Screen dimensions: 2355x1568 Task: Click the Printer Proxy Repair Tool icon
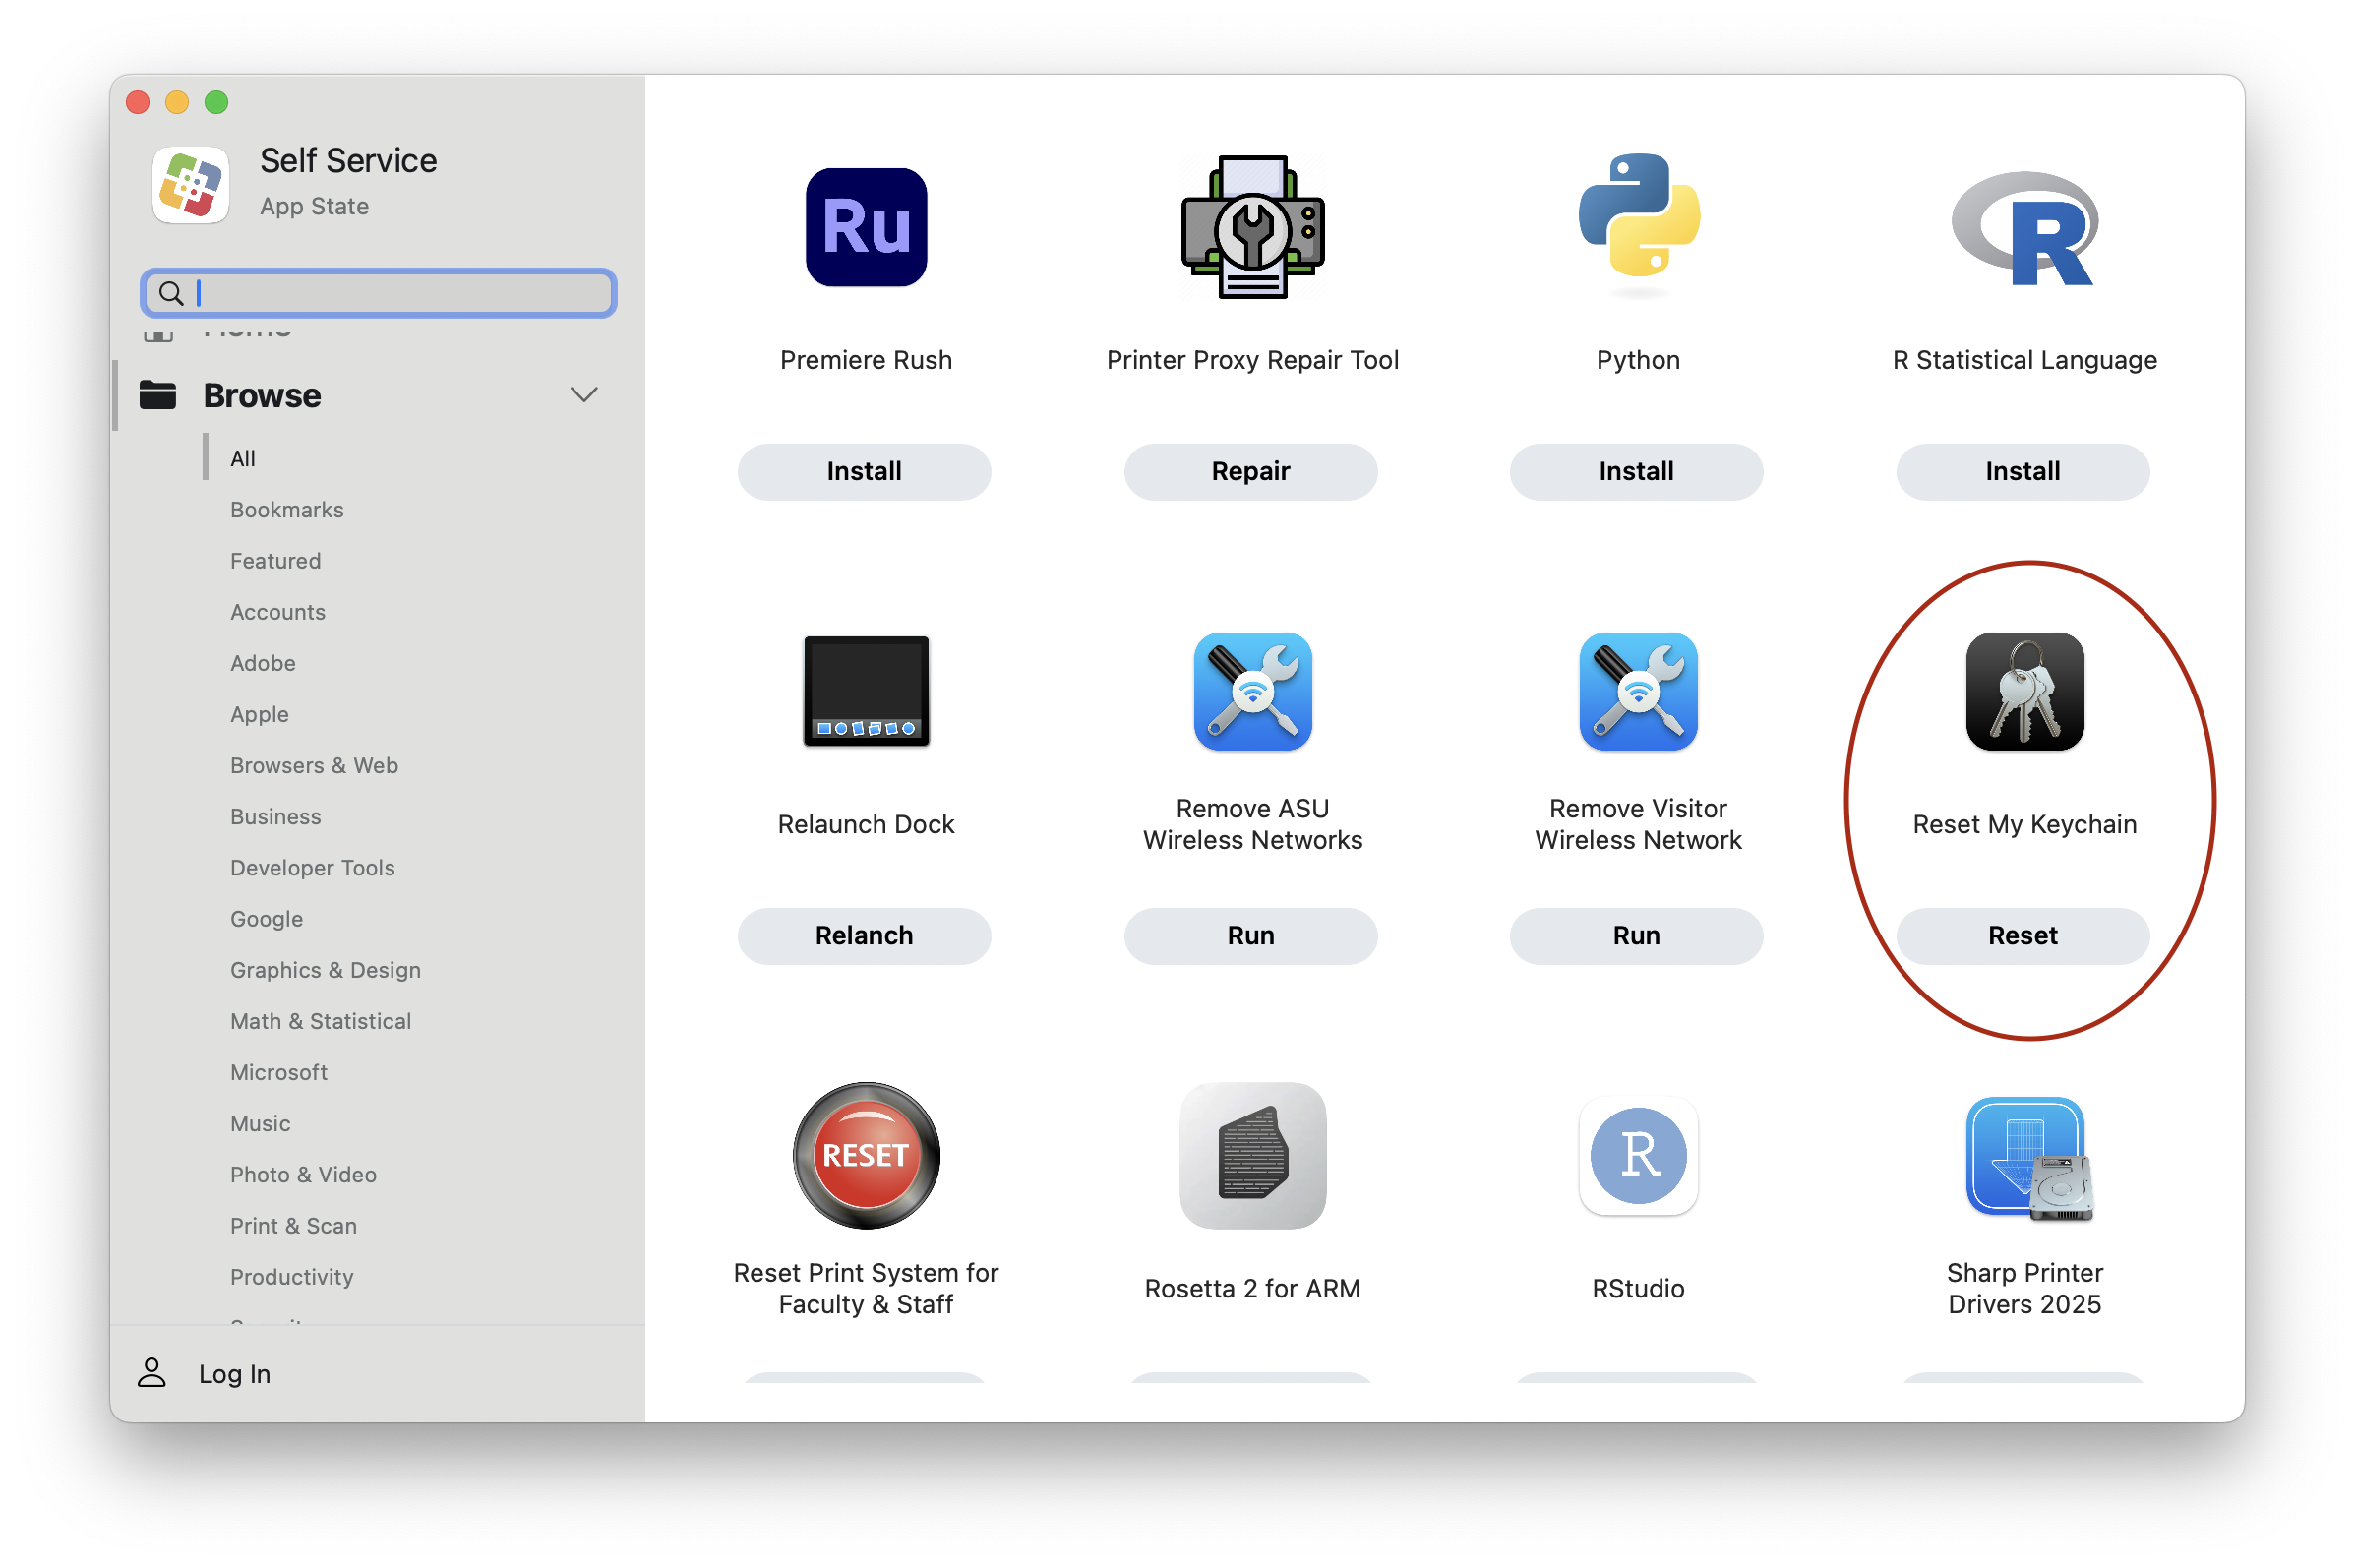click(1252, 227)
